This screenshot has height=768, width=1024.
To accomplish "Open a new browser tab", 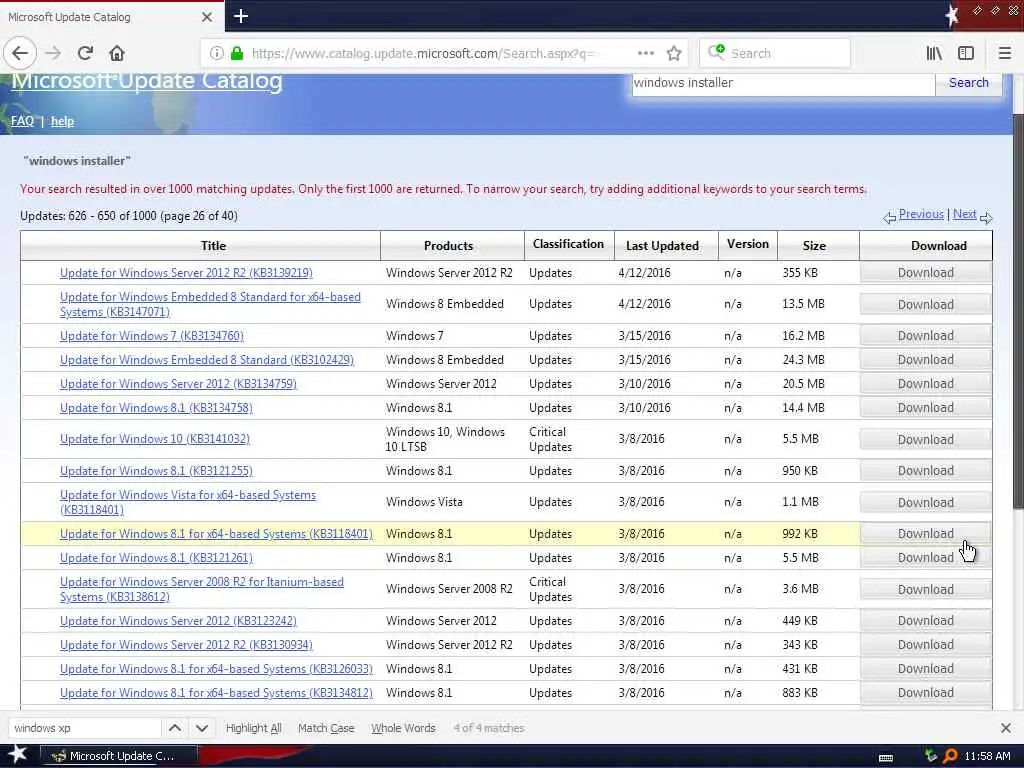I will click(240, 16).
